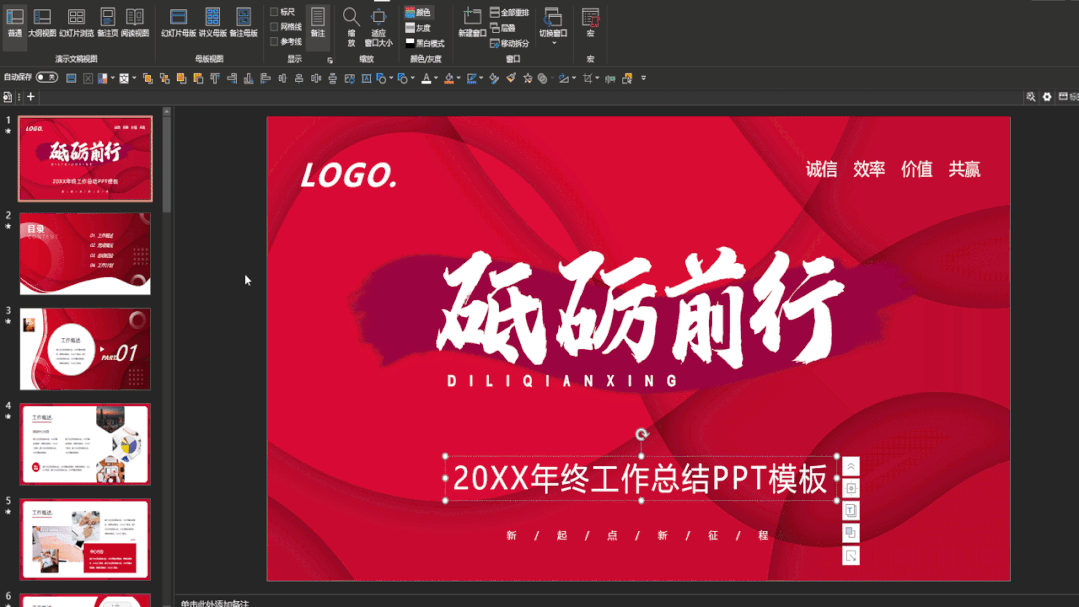
Task: Select slide 2 目录 thumbnail
Action: click(85, 253)
